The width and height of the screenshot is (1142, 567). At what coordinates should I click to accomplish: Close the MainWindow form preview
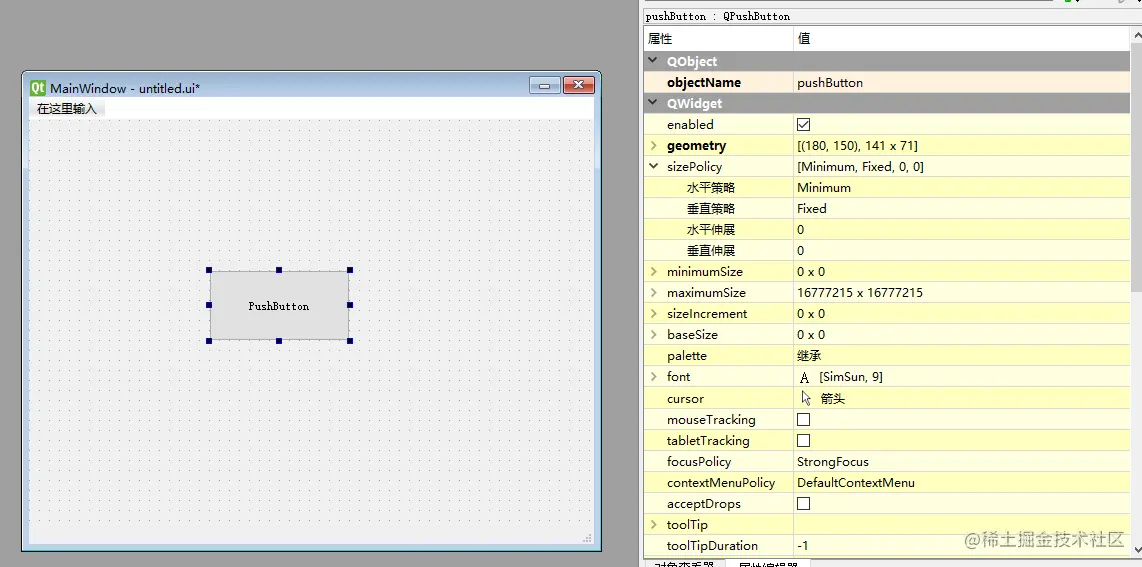579,85
